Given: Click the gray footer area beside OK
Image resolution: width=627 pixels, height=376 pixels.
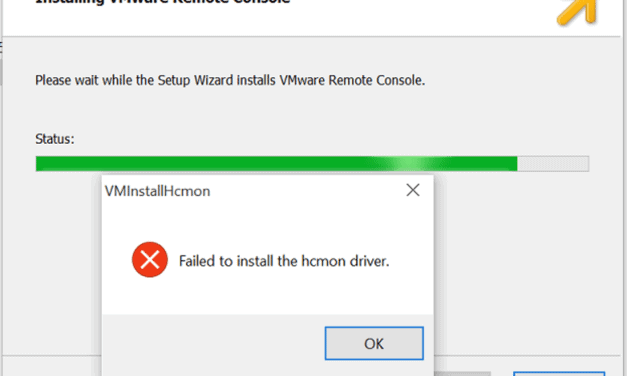Looking at the screenshot, I should 212,344.
